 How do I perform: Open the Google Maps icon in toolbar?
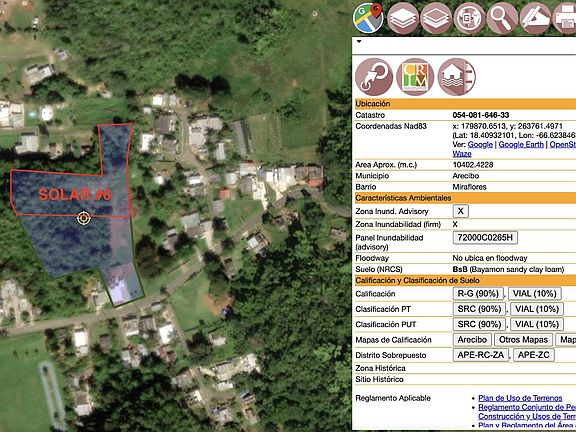(368, 18)
